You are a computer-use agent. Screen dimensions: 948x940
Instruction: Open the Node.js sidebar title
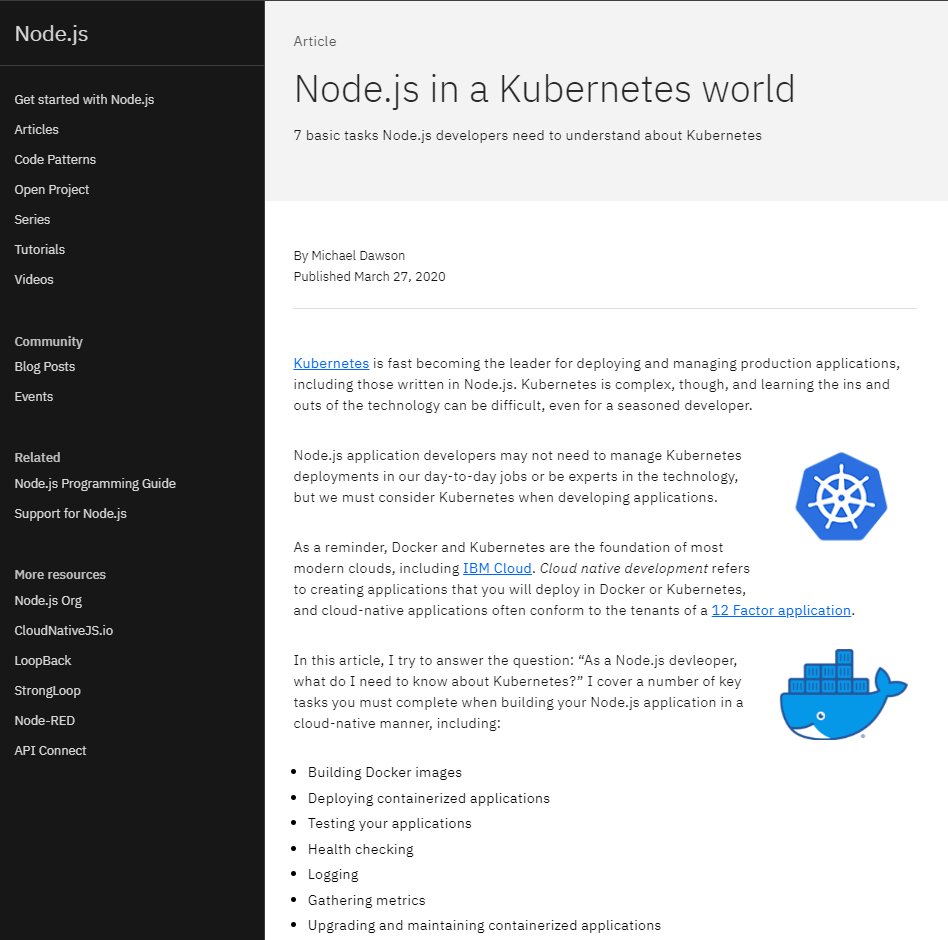[51, 34]
